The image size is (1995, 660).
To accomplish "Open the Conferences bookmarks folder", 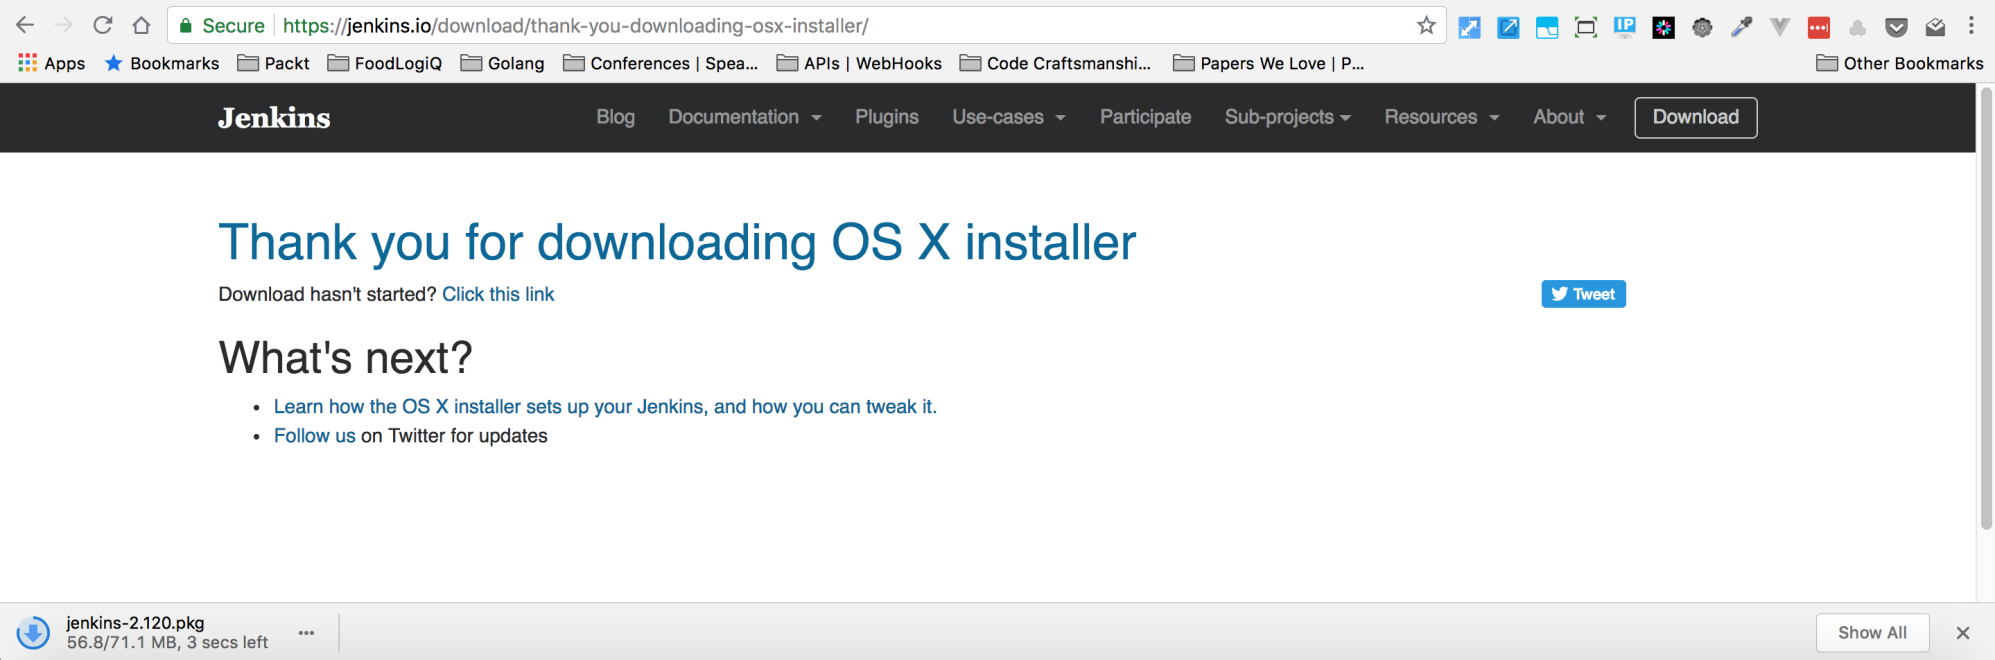I will pyautogui.click(x=661, y=63).
